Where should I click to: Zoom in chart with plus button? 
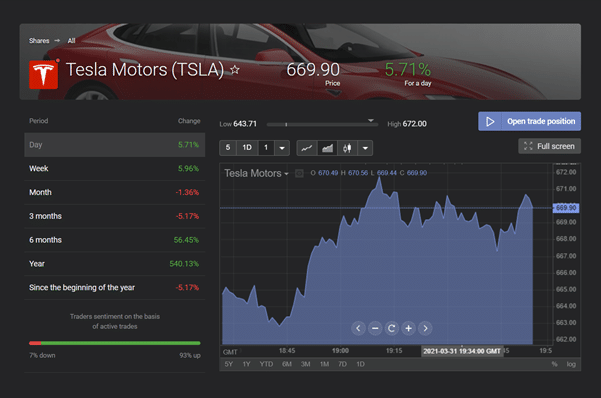(409, 328)
